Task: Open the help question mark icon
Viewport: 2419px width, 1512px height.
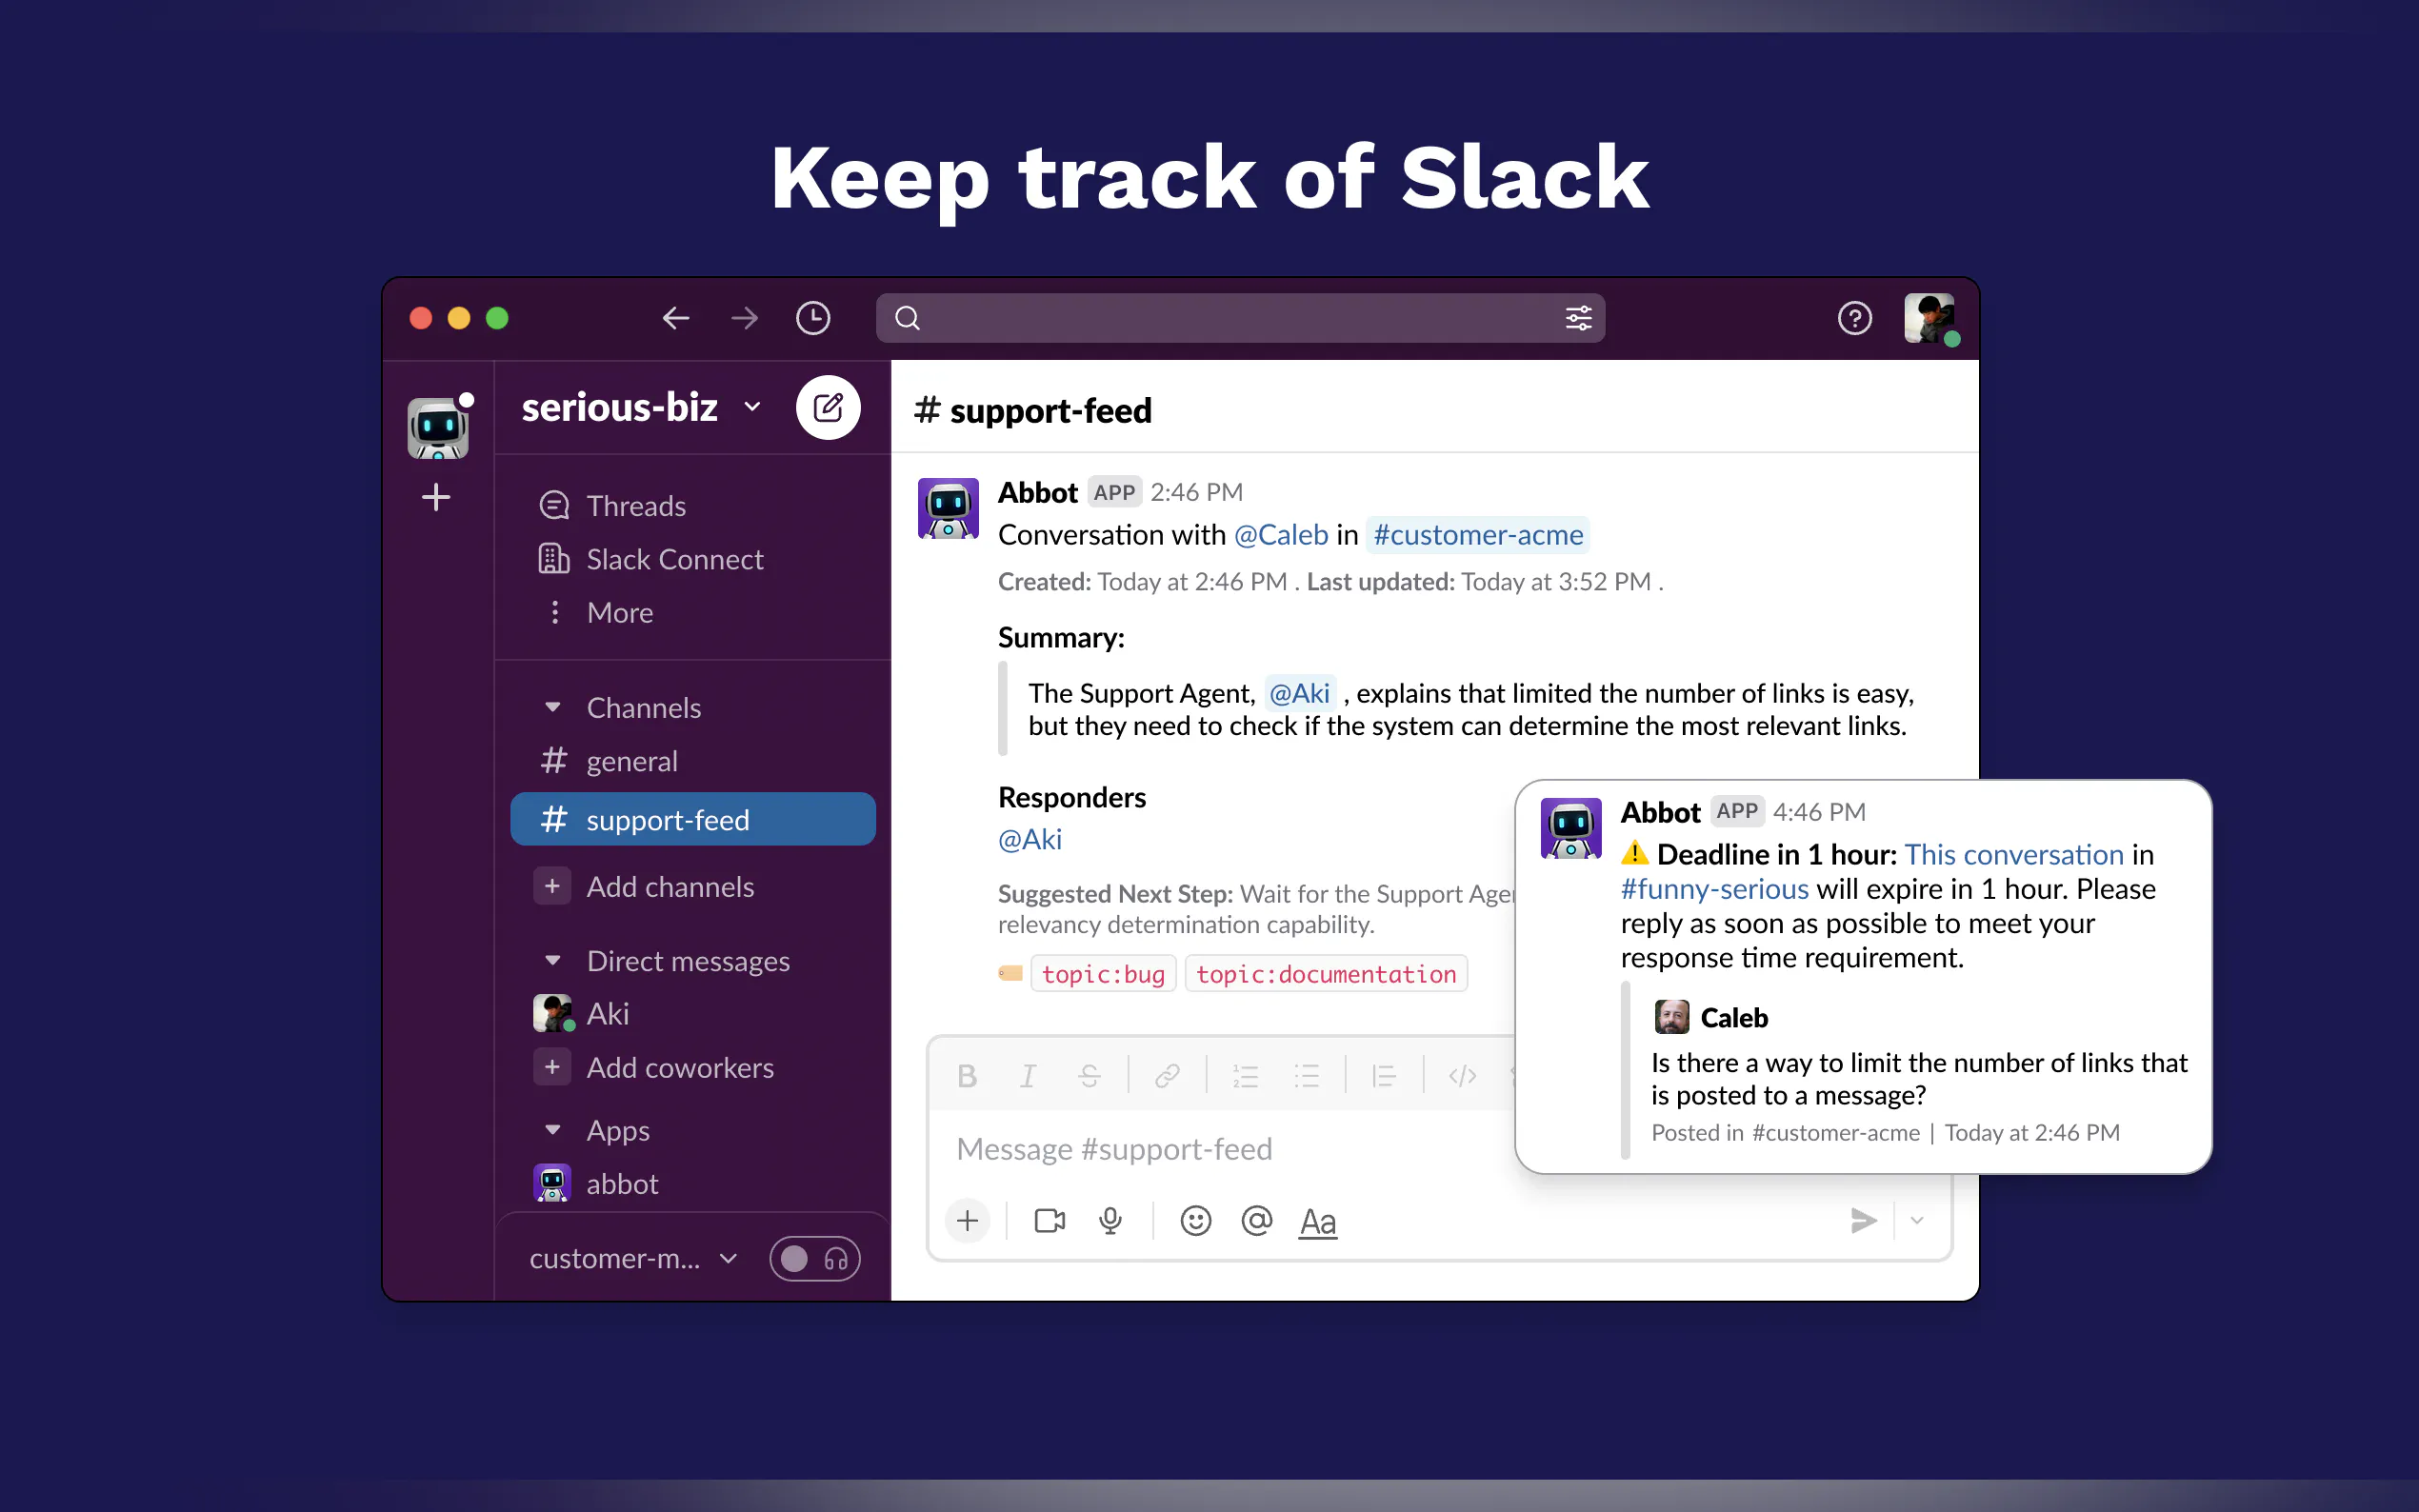Action: (x=1854, y=318)
